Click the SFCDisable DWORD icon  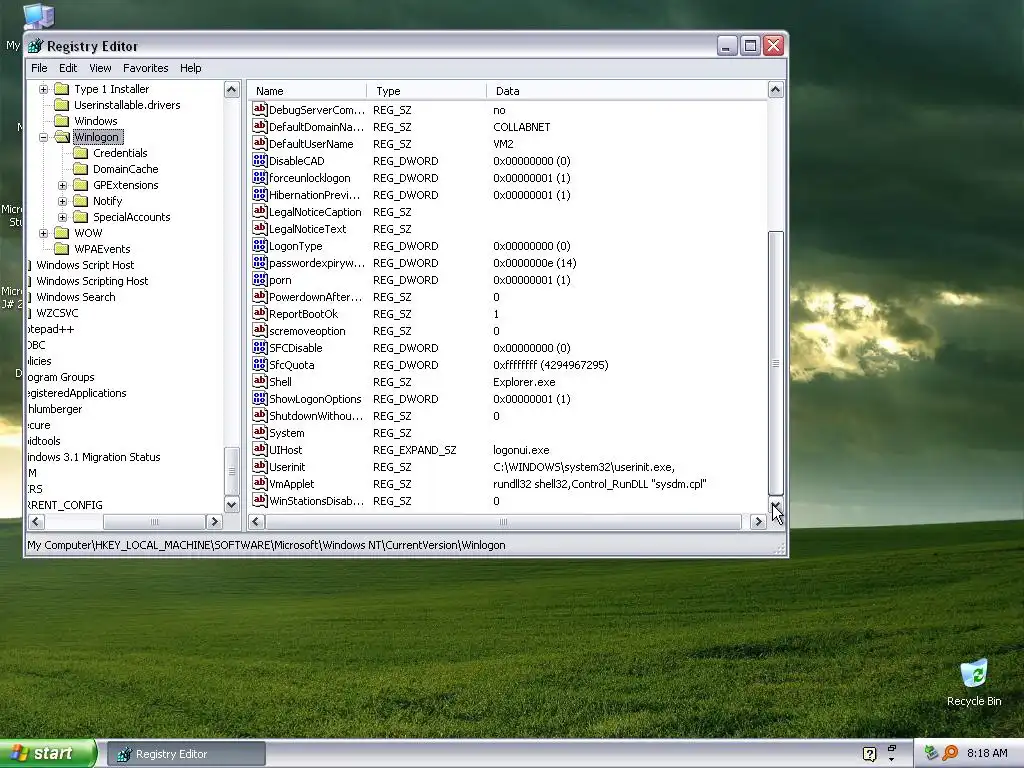259,347
